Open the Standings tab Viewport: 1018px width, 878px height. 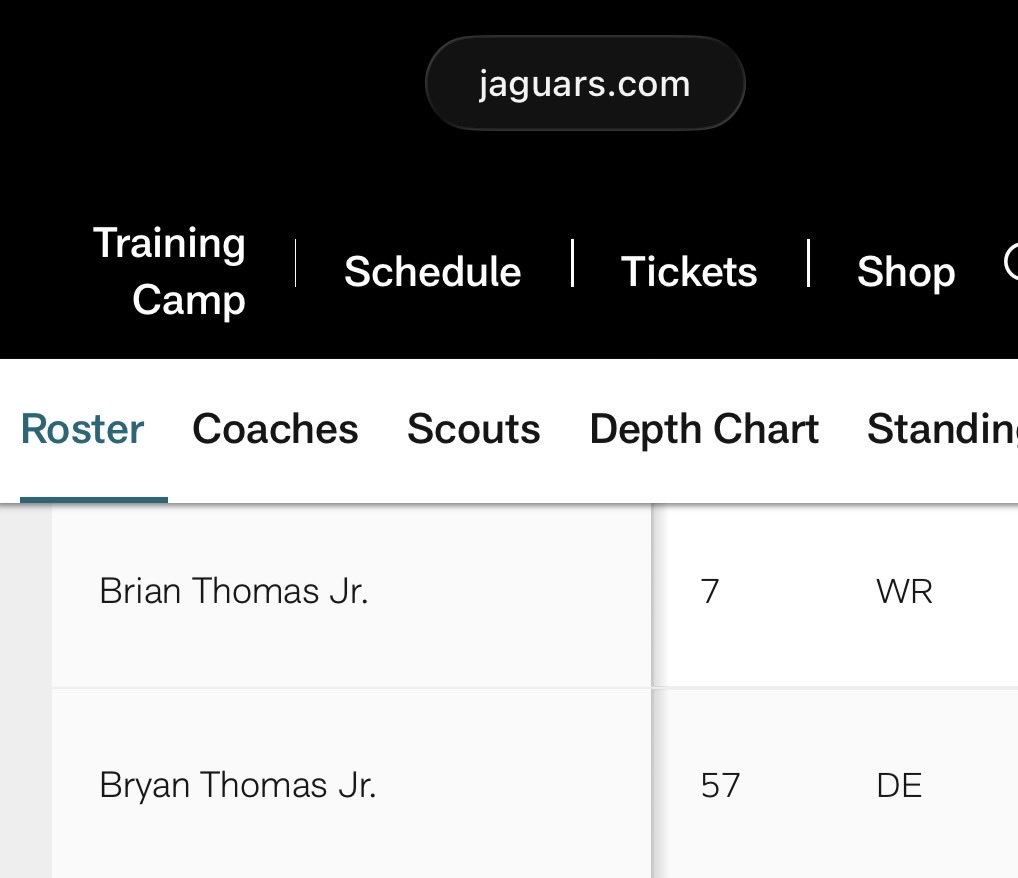[942, 429]
